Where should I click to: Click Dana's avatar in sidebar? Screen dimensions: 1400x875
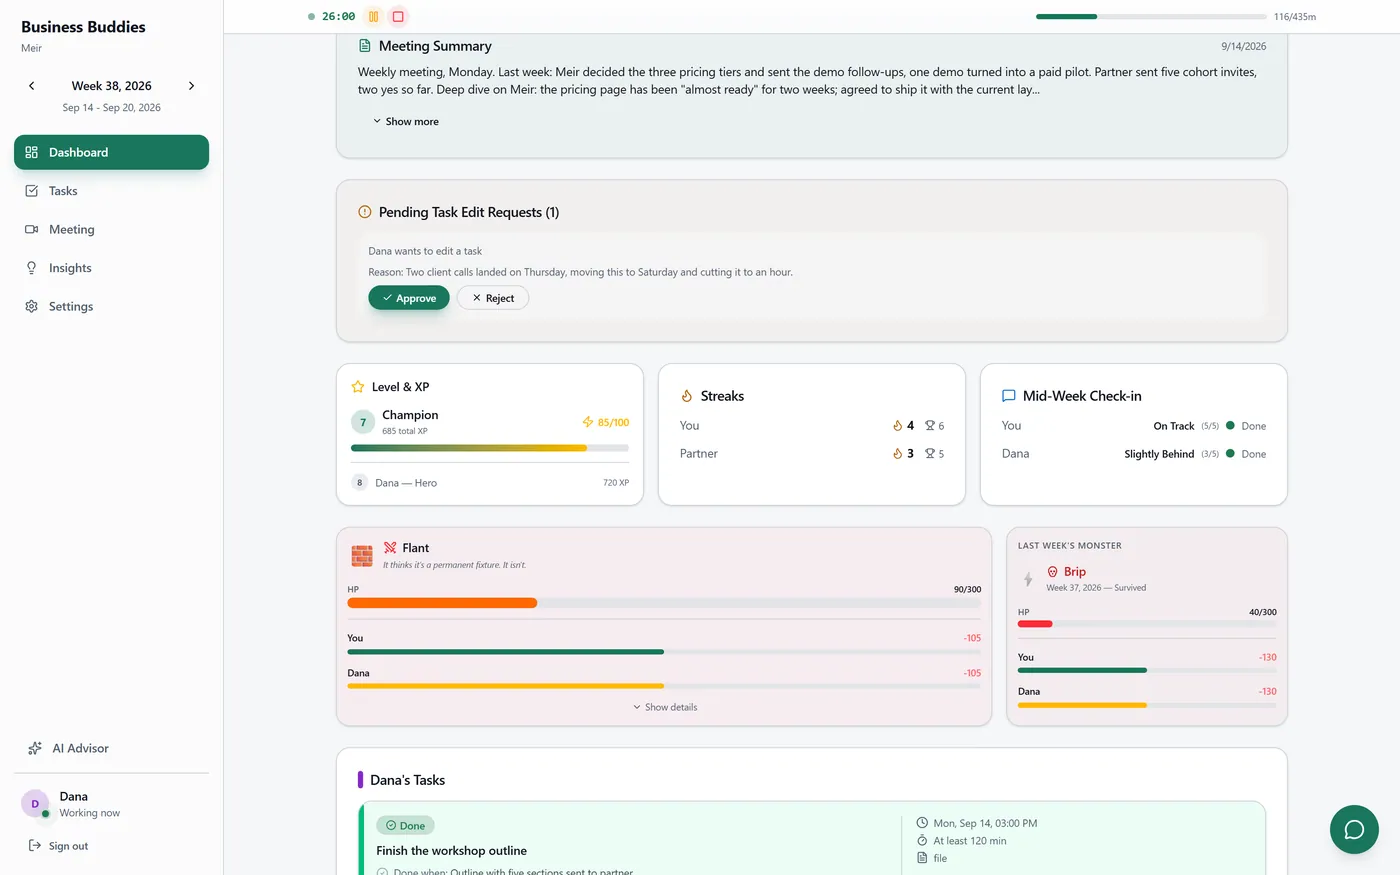(35, 804)
